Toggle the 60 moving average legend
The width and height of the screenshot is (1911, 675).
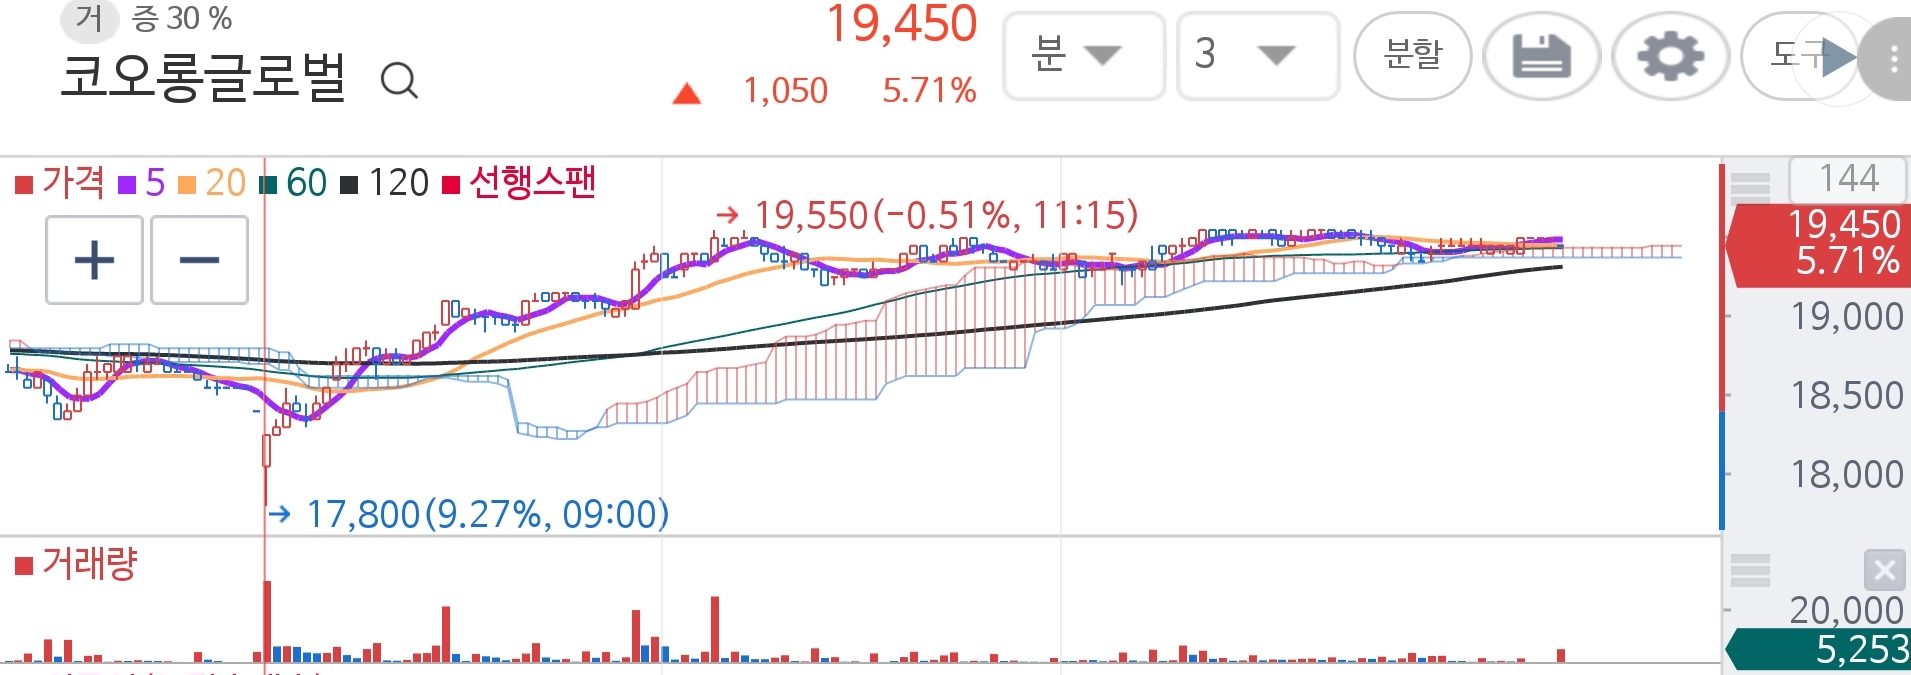click(293, 183)
